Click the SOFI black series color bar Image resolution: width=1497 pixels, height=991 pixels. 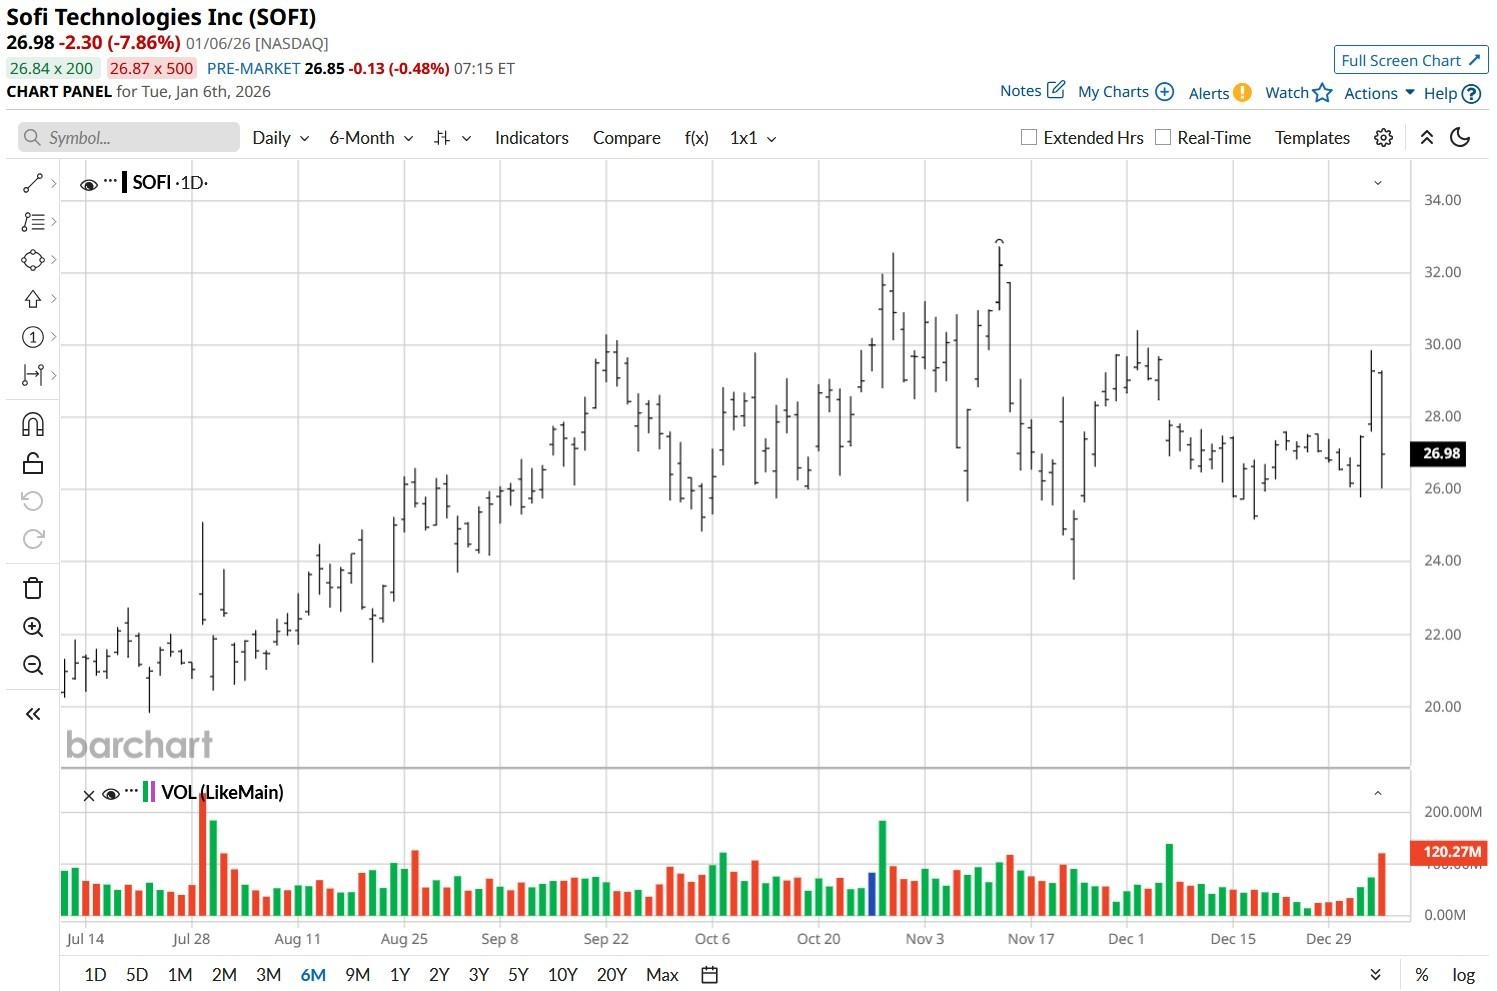[124, 182]
